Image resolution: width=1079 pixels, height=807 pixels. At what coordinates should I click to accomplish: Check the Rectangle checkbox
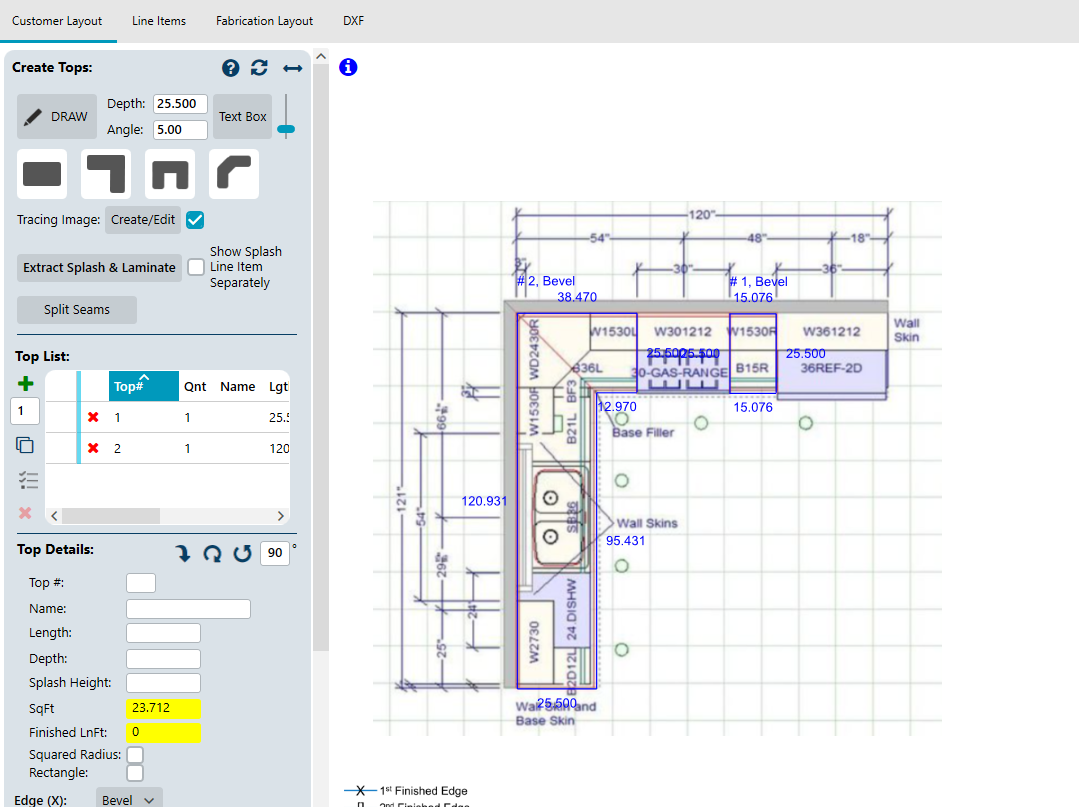[x=136, y=773]
